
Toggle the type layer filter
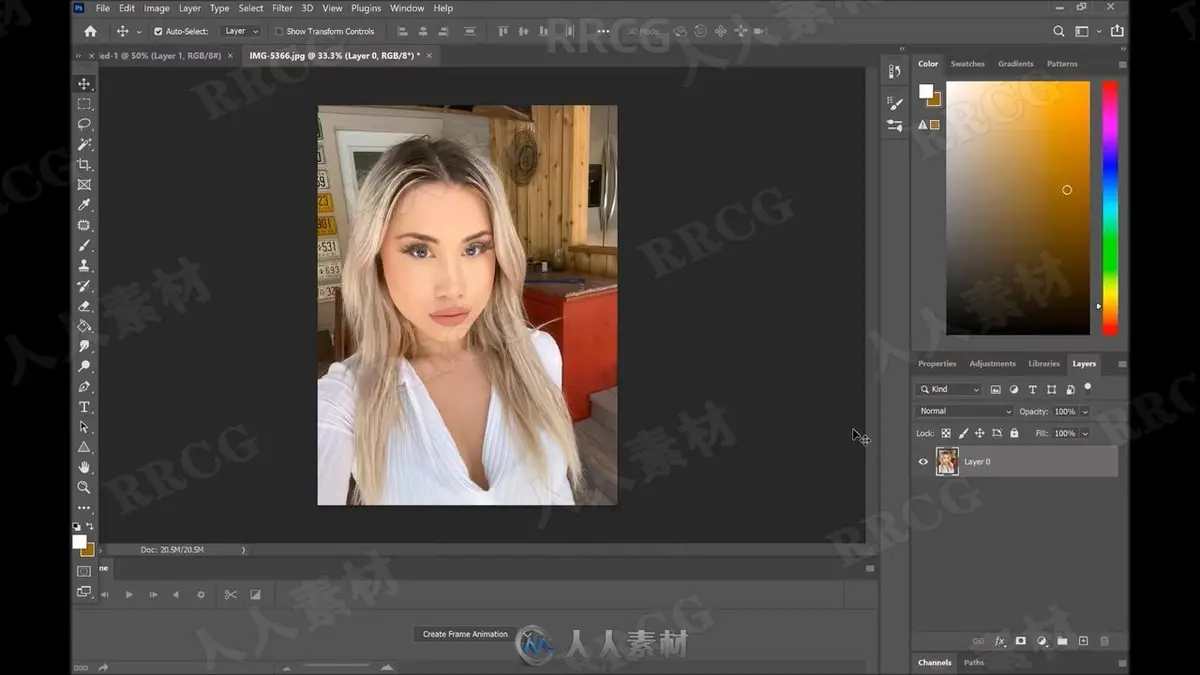pyautogui.click(x=1033, y=389)
